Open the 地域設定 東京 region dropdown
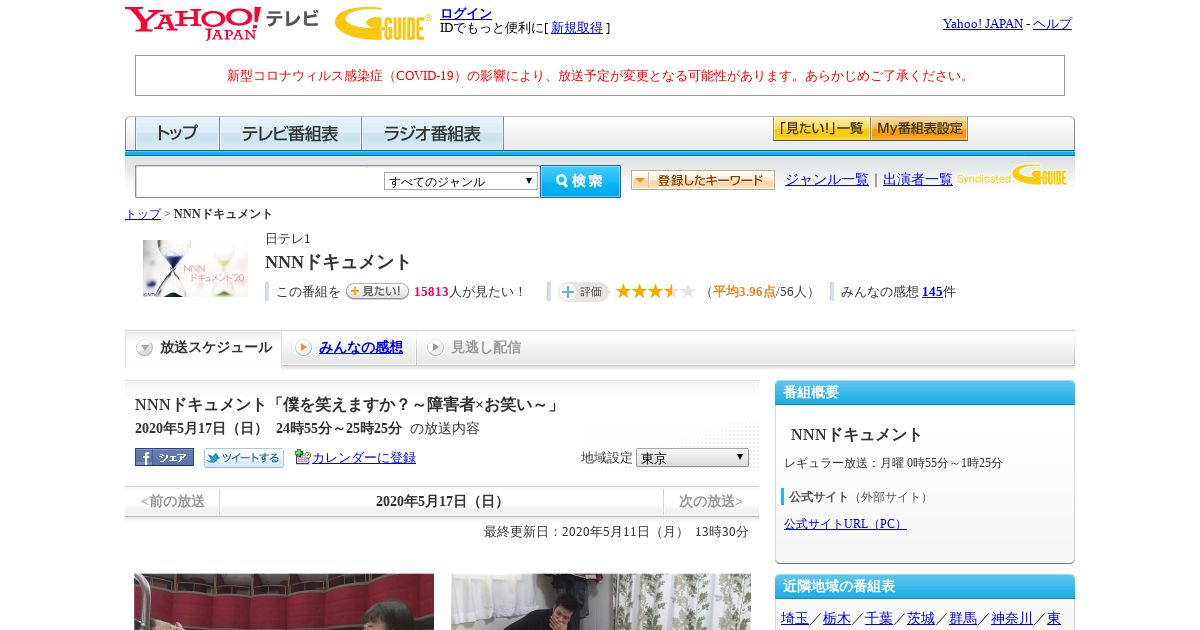This screenshot has height=630, width=1200. (692, 457)
